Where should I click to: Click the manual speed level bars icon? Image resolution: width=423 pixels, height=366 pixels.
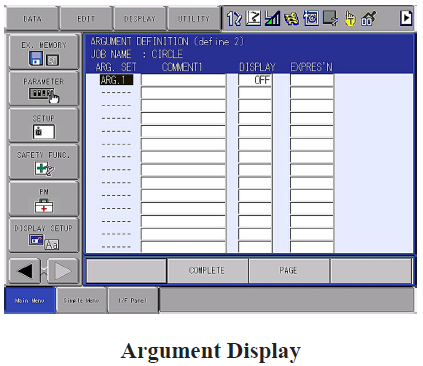pyautogui.click(x=272, y=18)
